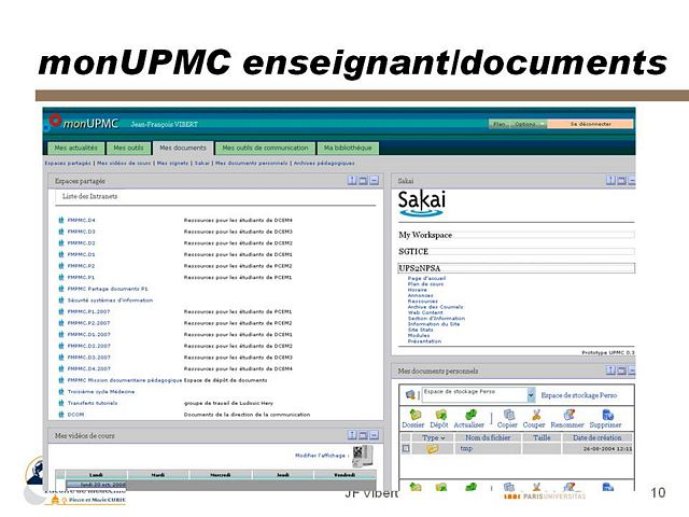Viewport: 689px width, 517px height.
Task: Click the server icon next to Modifier l'affichage
Action: (362, 456)
